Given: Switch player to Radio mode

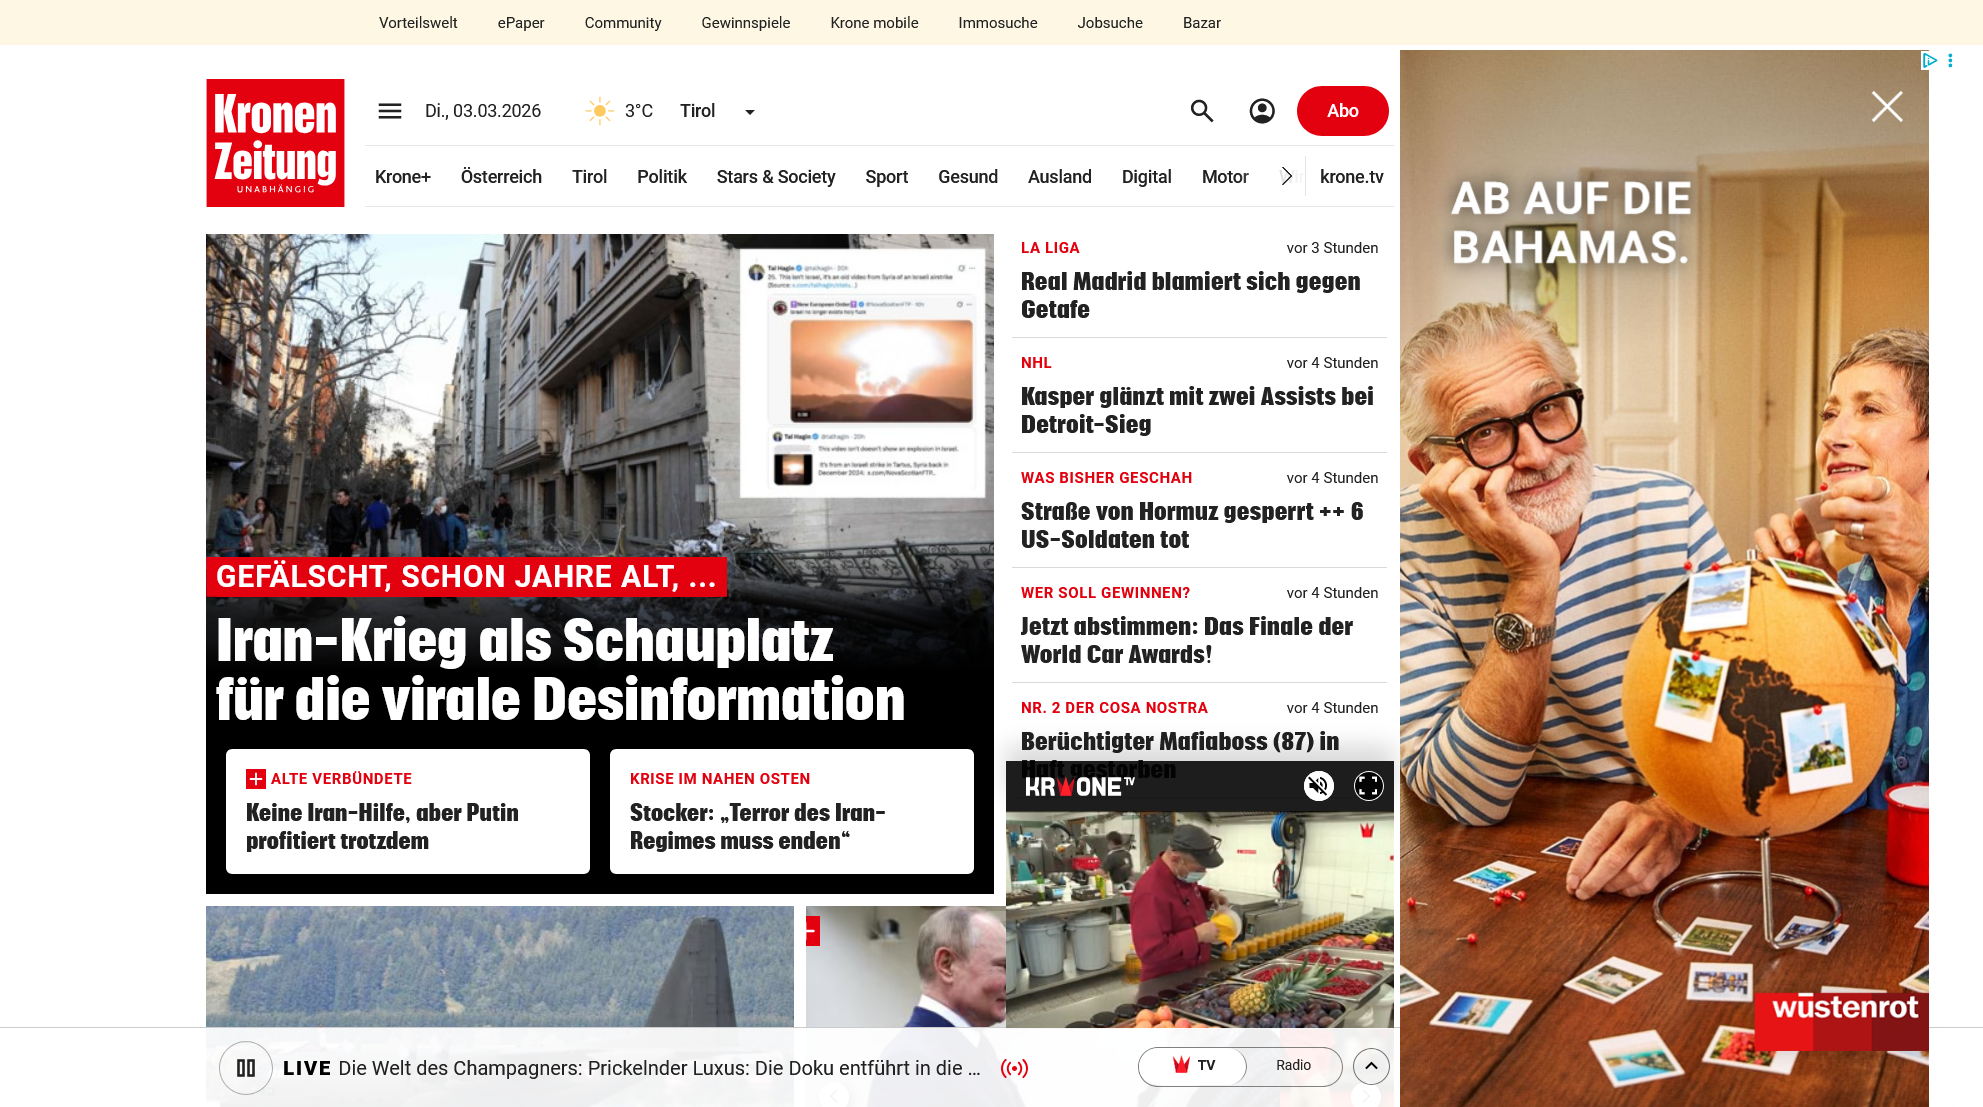Looking at the screenshot, I should click(1293, 1066).
